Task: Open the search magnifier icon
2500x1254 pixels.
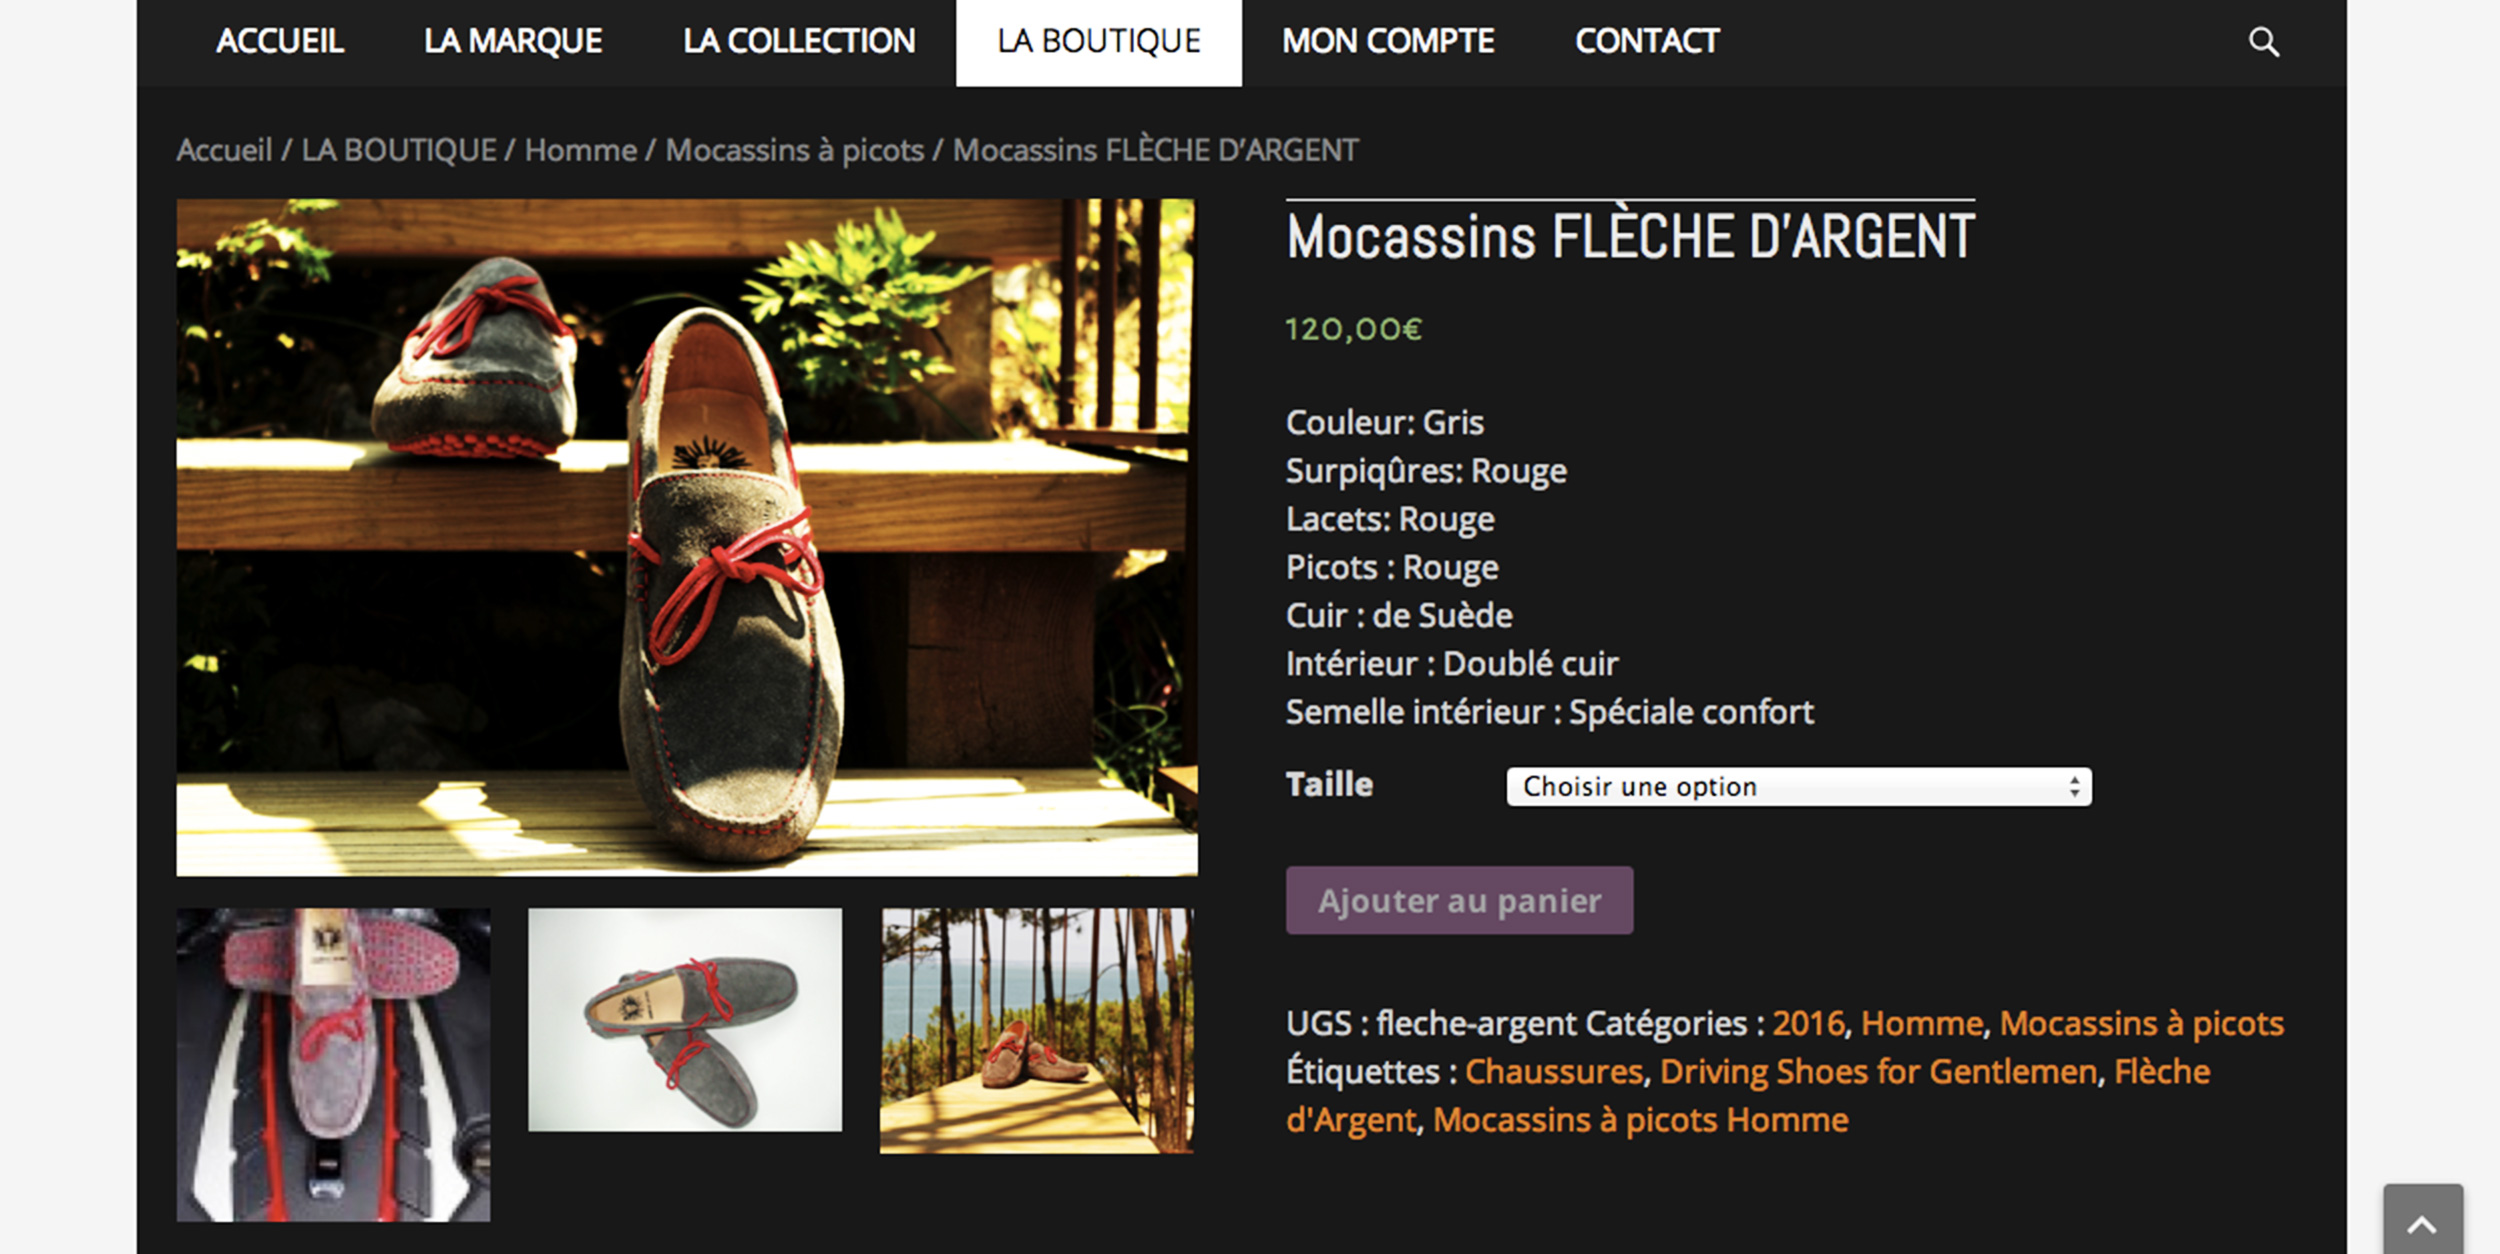Action: (2264, 42)
